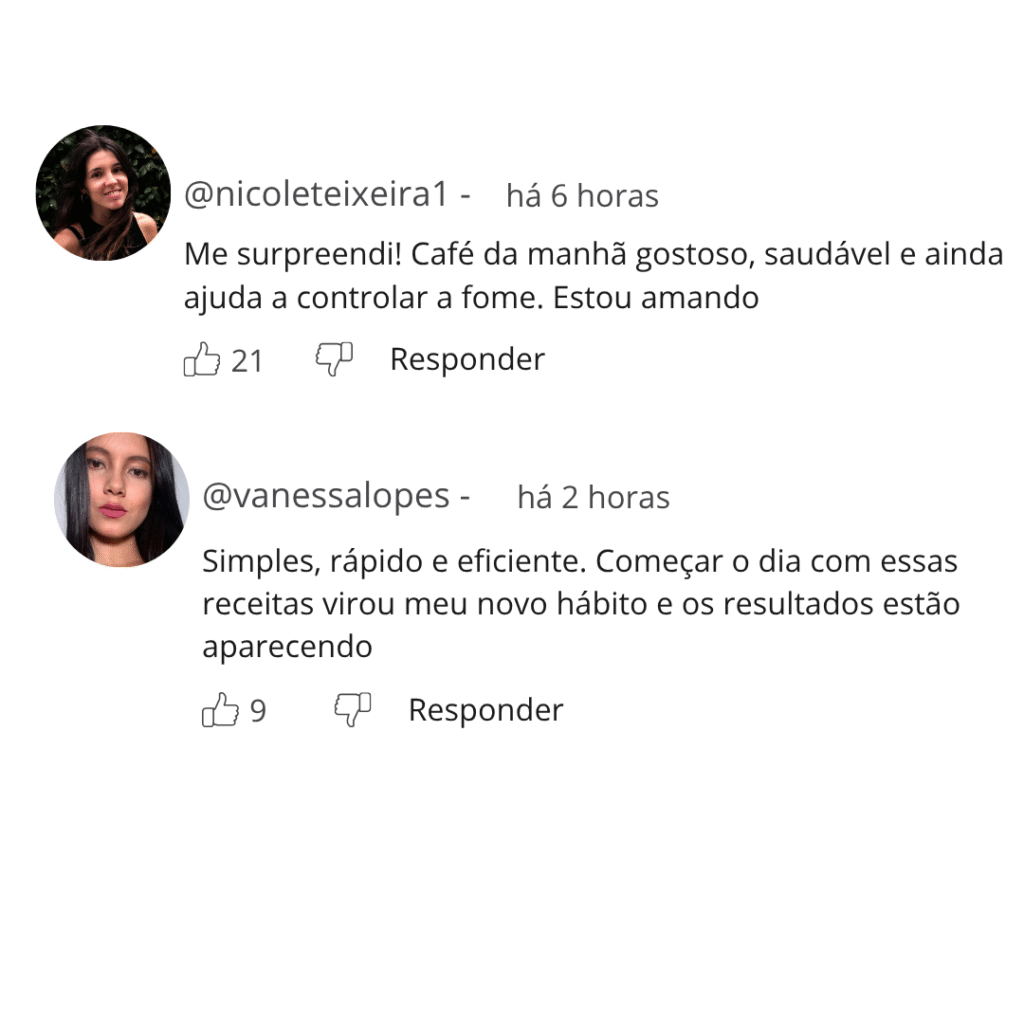Click the word 'aparecendo' in second comment

(287, 647)
